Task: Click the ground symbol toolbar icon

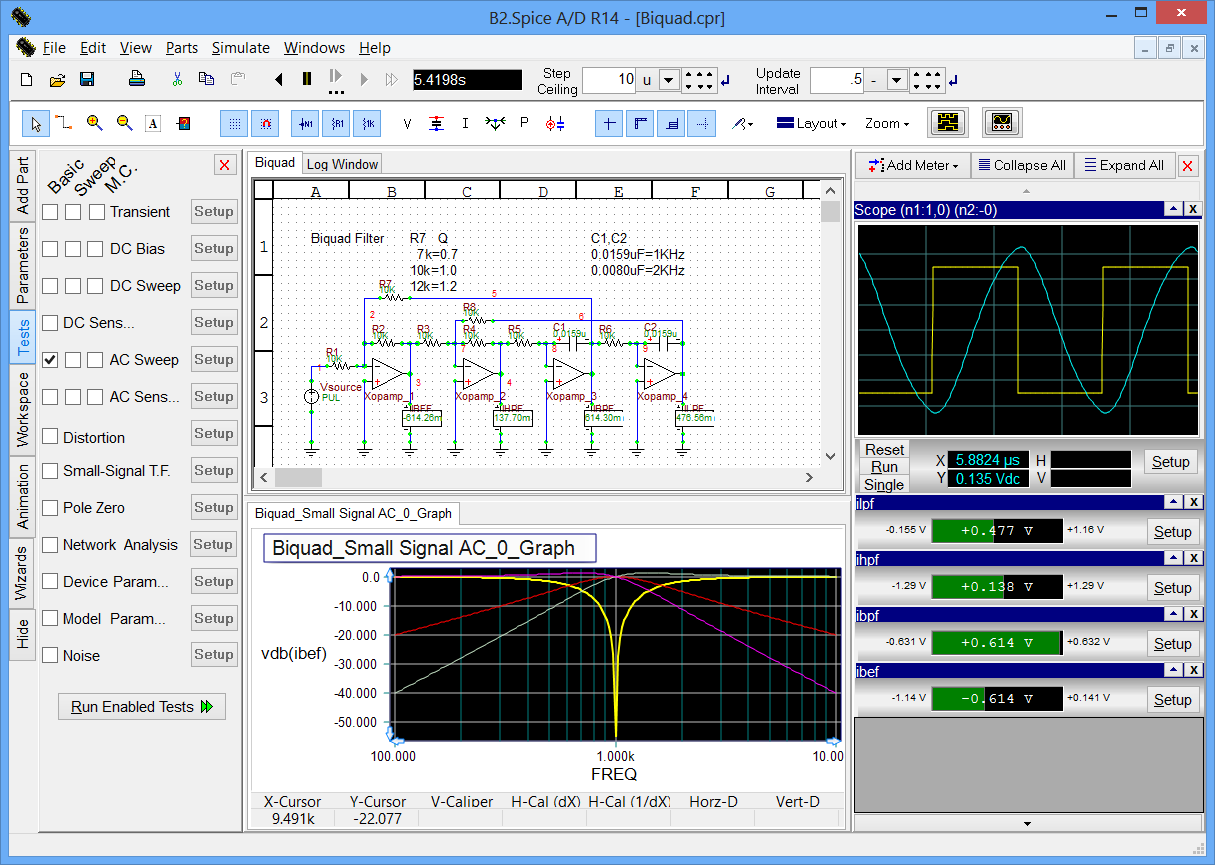Action: pyautogui.click(x=436, y=124)
